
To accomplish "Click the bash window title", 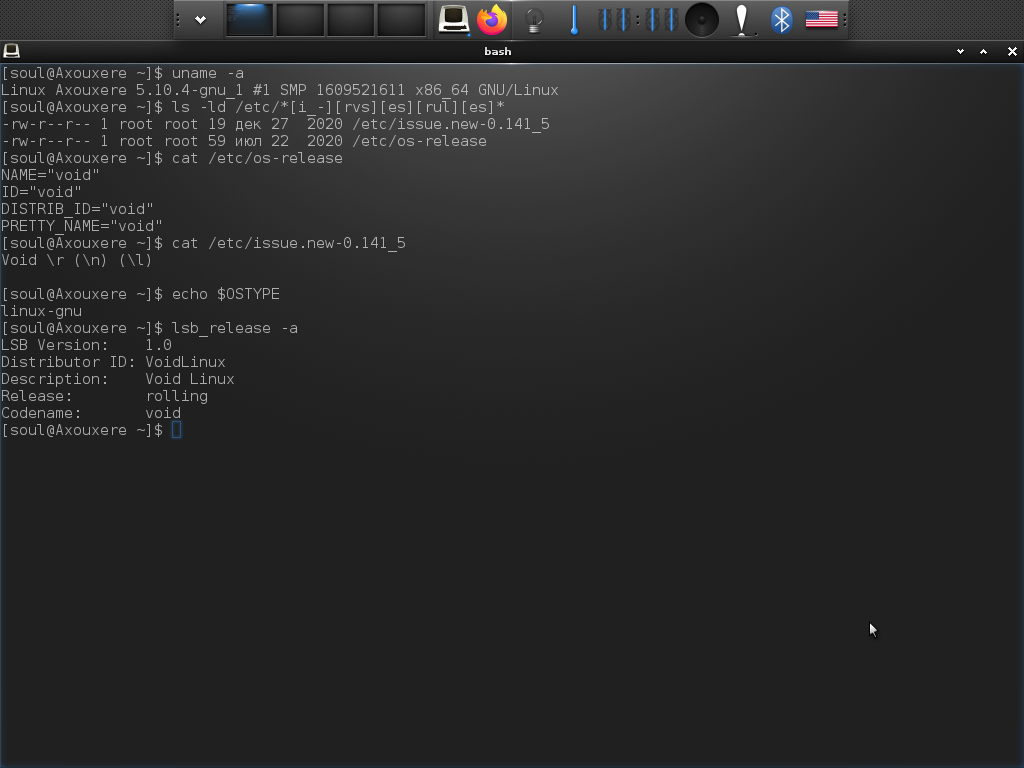I will tap(498, 52).
